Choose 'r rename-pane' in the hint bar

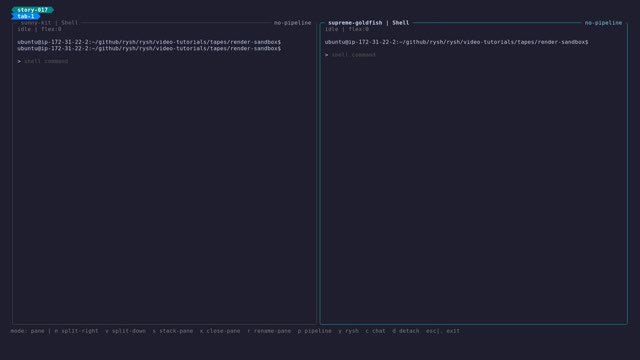(x=269, y=331)
